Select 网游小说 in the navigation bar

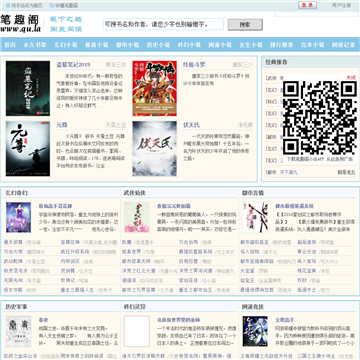[x=220, y=45]
